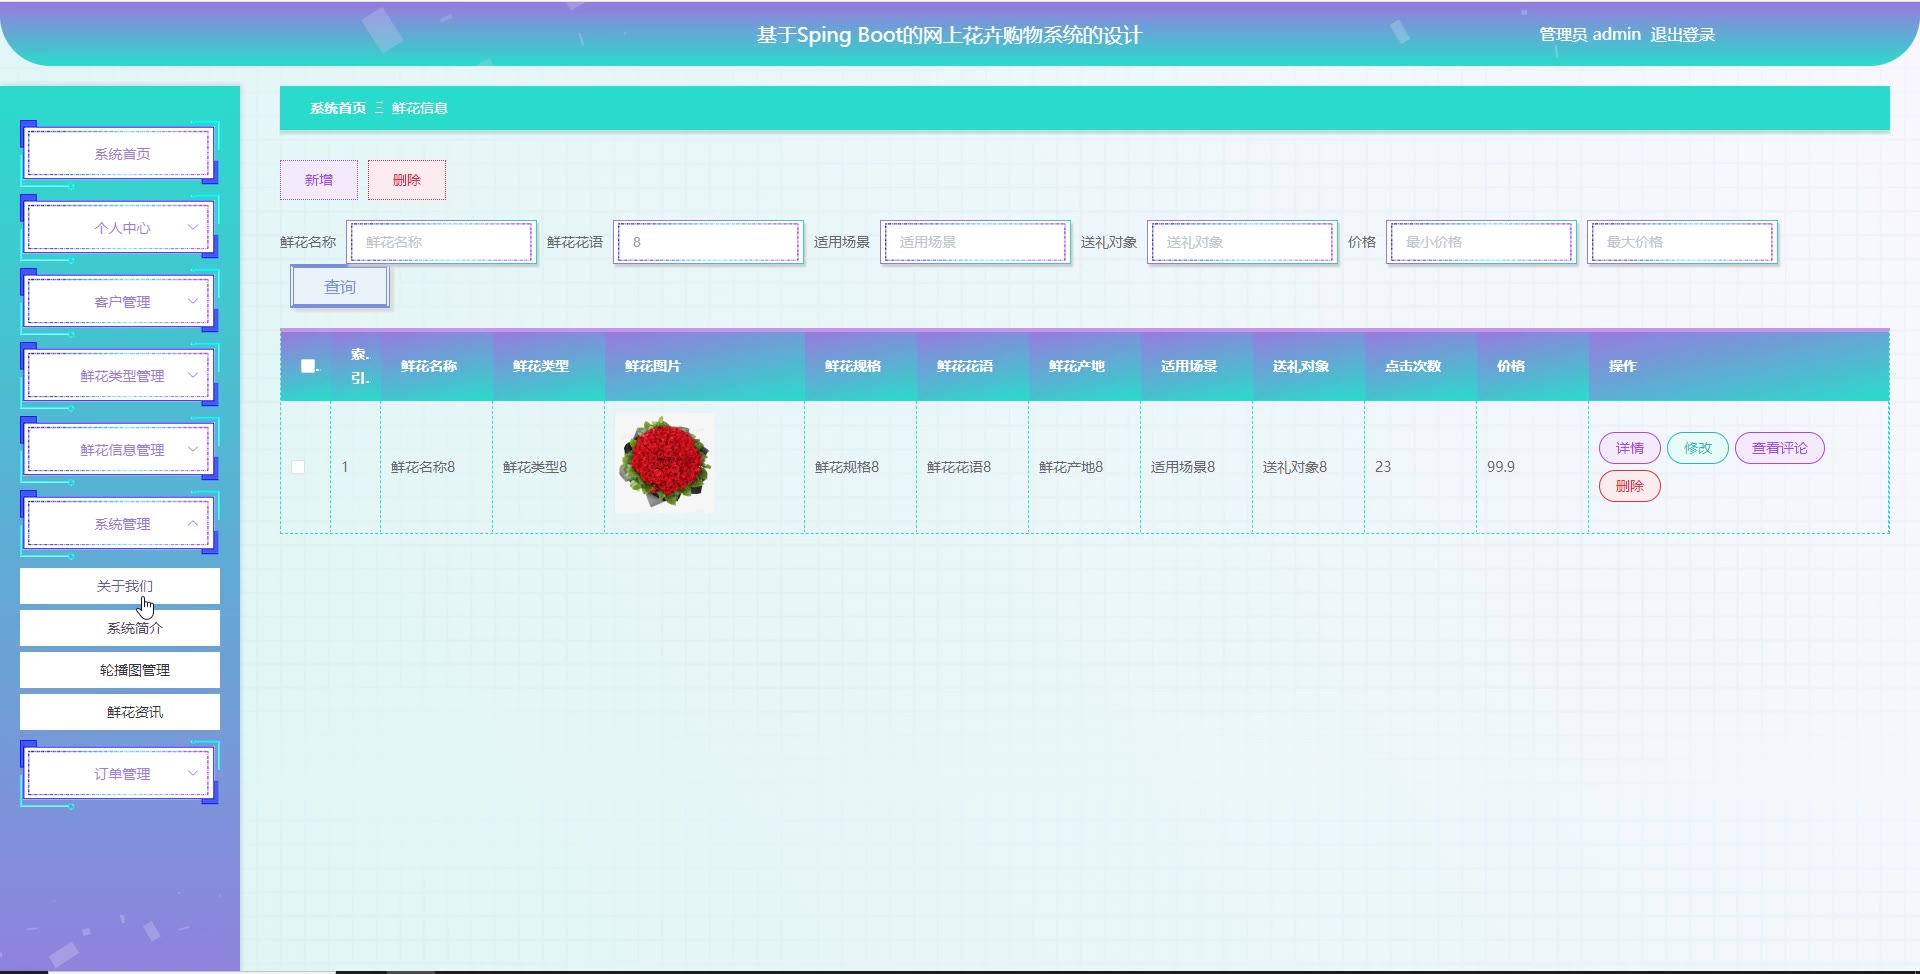
Task: Focus the 鲜花花语 field containing 8
Action: point(709,242)
